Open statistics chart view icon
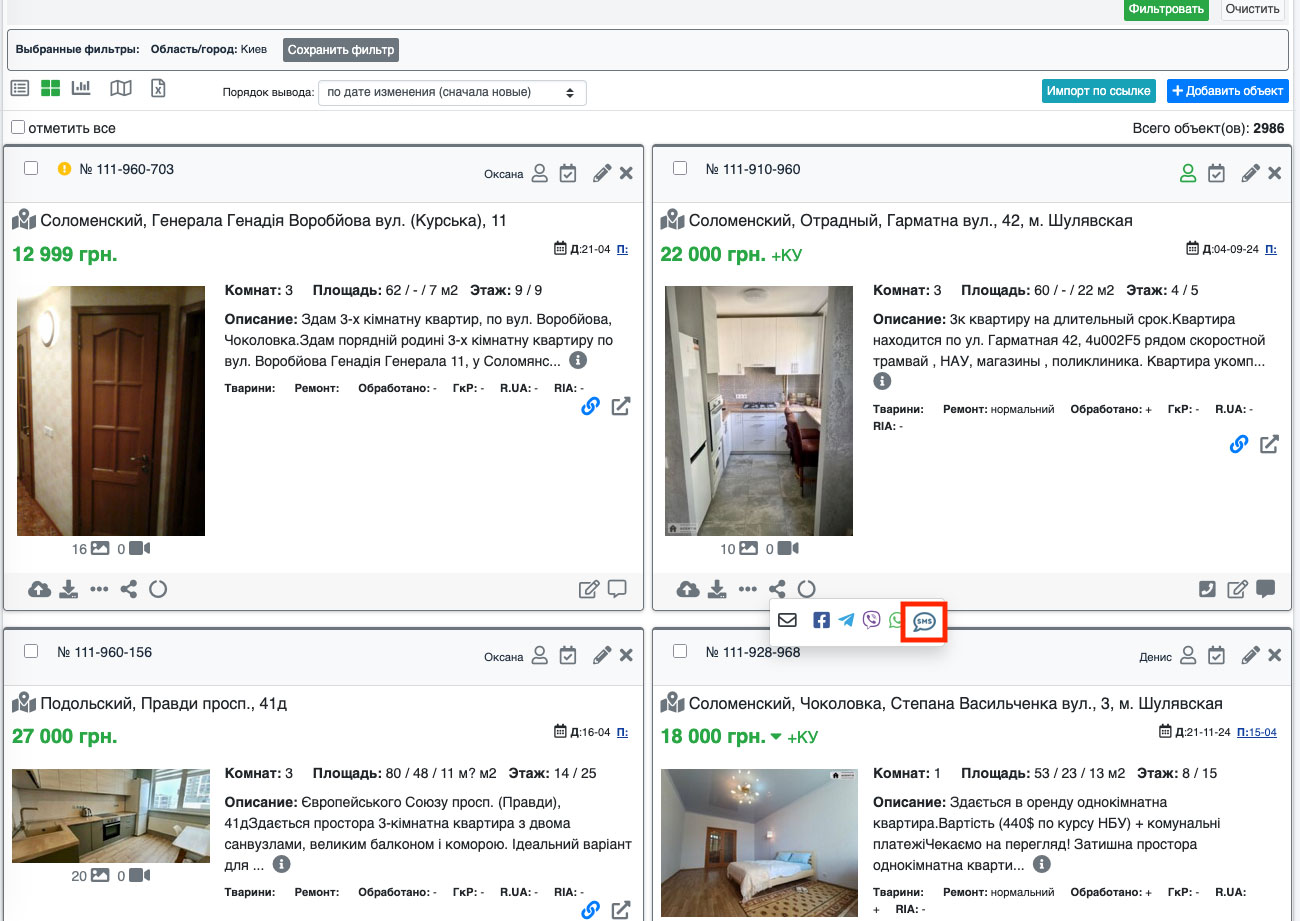 pyautogui.click(x=81, y=89)
